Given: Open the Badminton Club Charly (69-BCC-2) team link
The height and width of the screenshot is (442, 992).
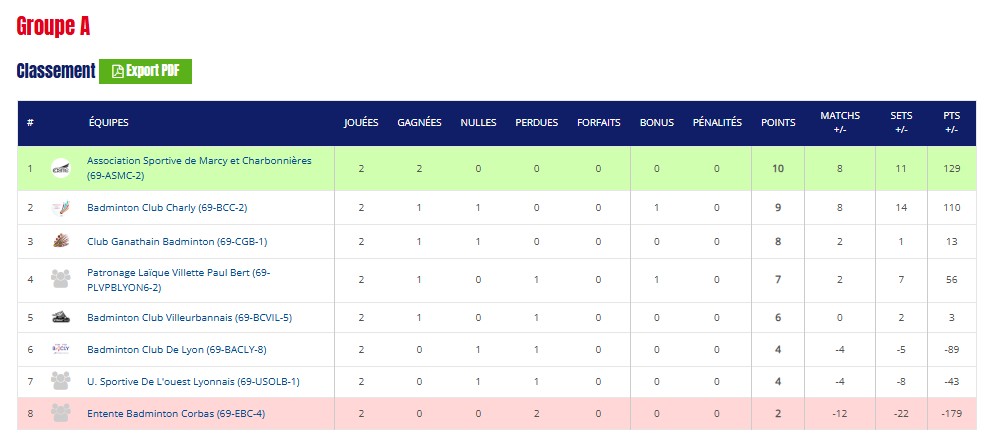Looking at the screenshot, I should (167, 208).
